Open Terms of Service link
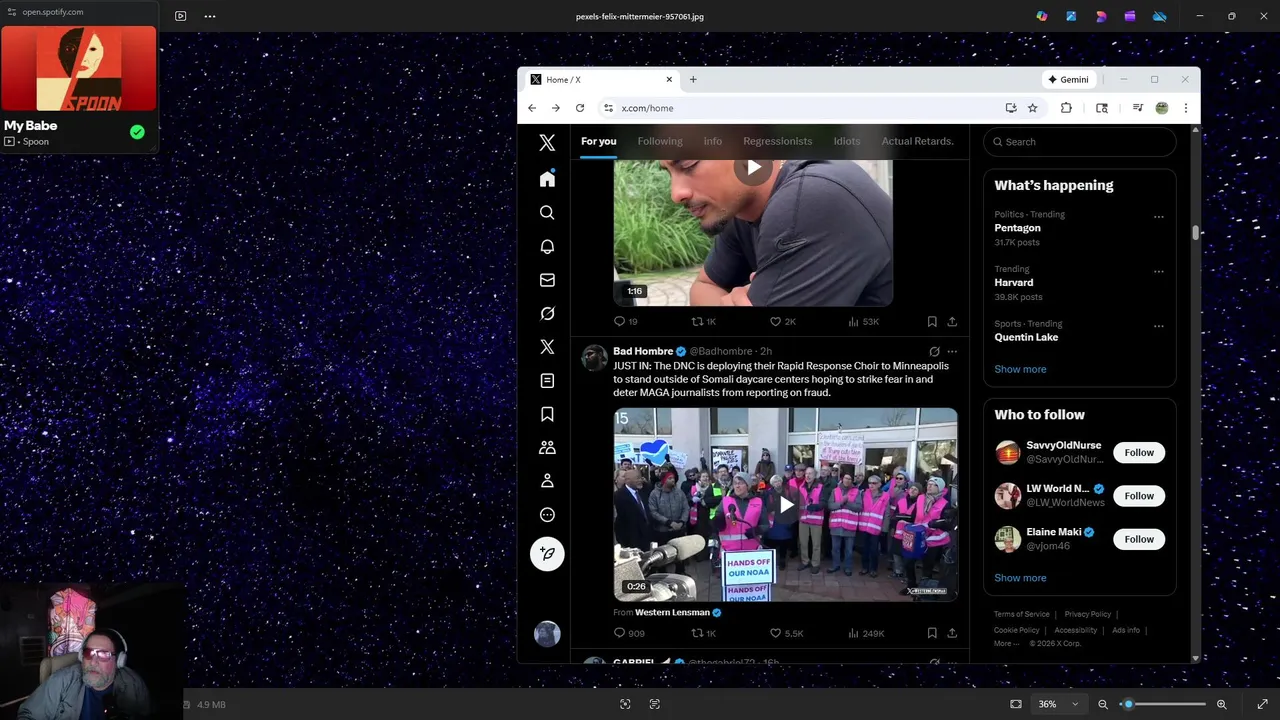Viewport: 1280px width, 720px height. (x=1022, y=614)
